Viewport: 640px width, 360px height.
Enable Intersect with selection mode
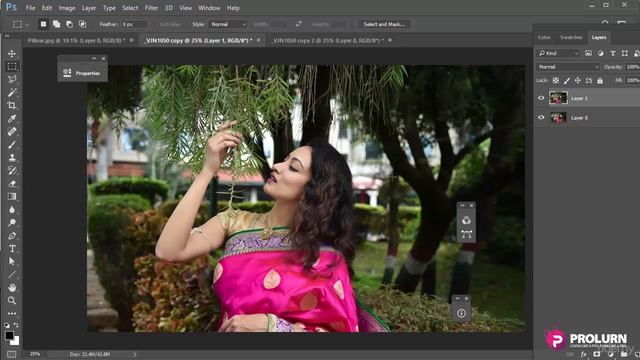(x=82, y=24)
